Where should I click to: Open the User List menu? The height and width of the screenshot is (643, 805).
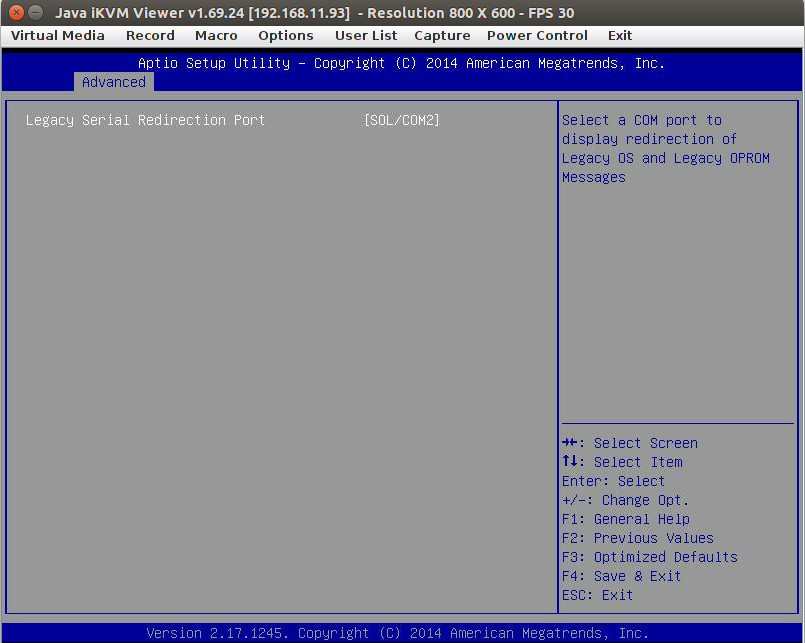click(x=365, y=35)
